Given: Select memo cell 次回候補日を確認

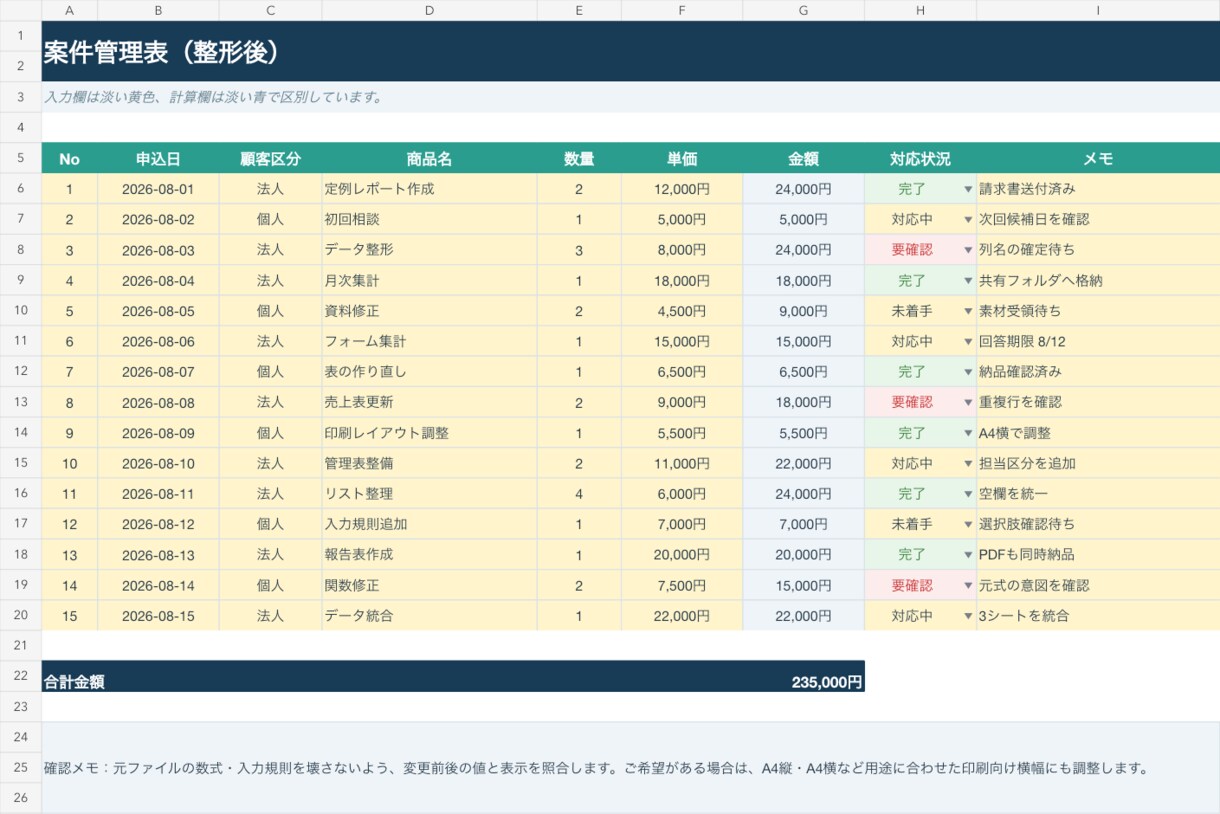Looking at the screenshot, I should [1098, 219].
